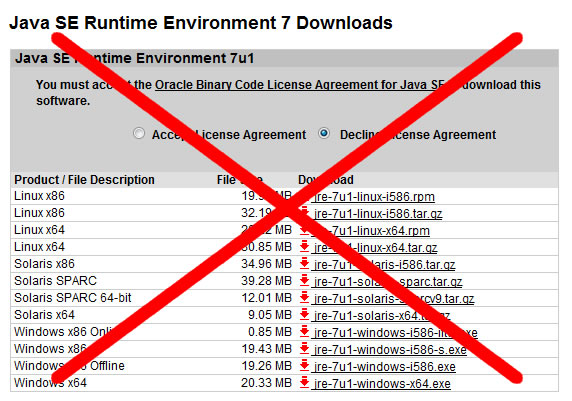Screen dimensions: 572x401
Task: Click red download arrow for linux-i586.tar.gz
Action: [x=304, y=212]
